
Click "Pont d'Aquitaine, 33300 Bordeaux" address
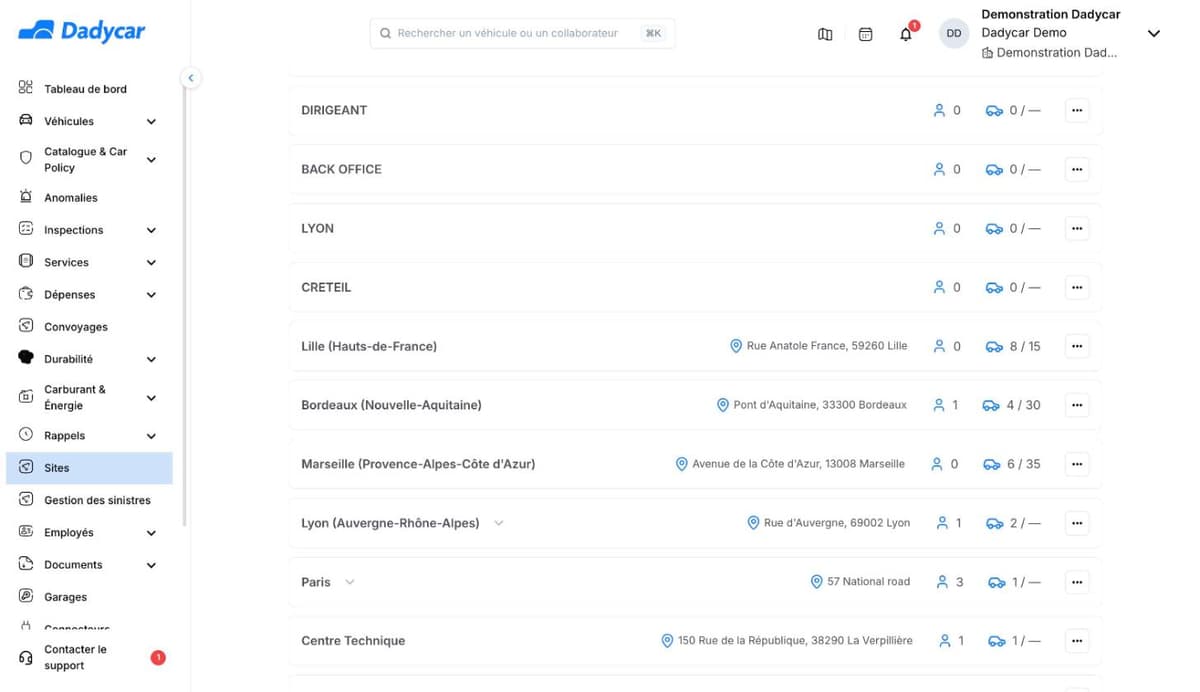point(820,405)
